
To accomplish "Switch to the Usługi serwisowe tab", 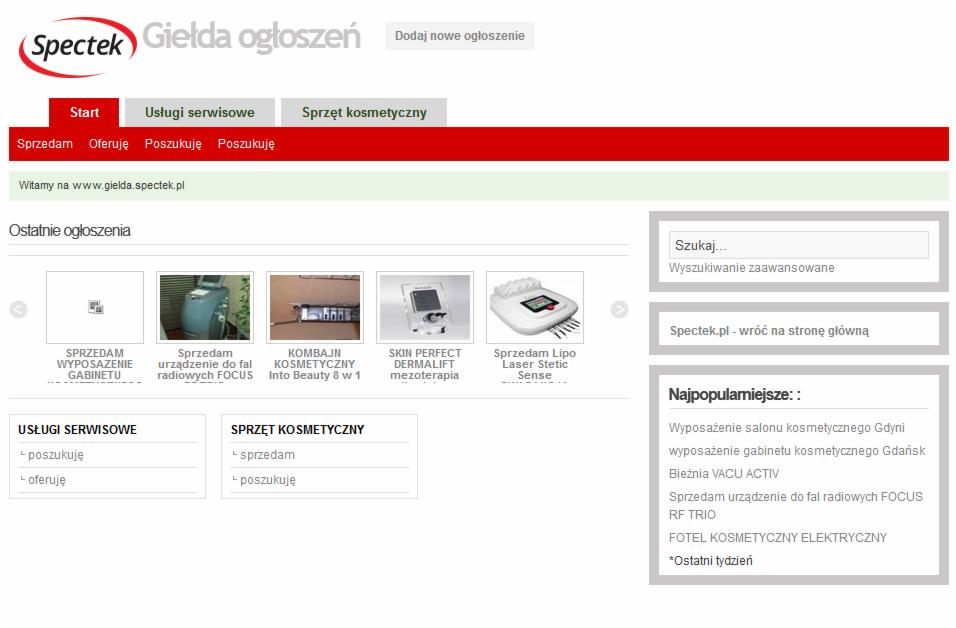I will [x=199, y=113].
